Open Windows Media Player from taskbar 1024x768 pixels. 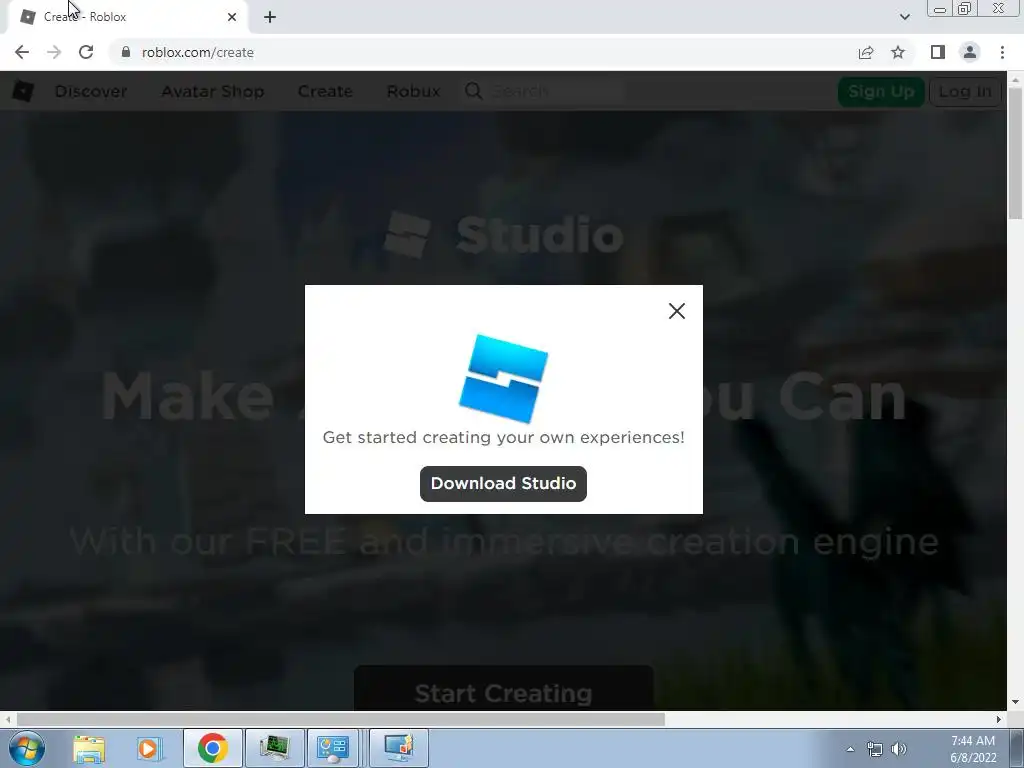pyautogui.click(x=149, y=748)
